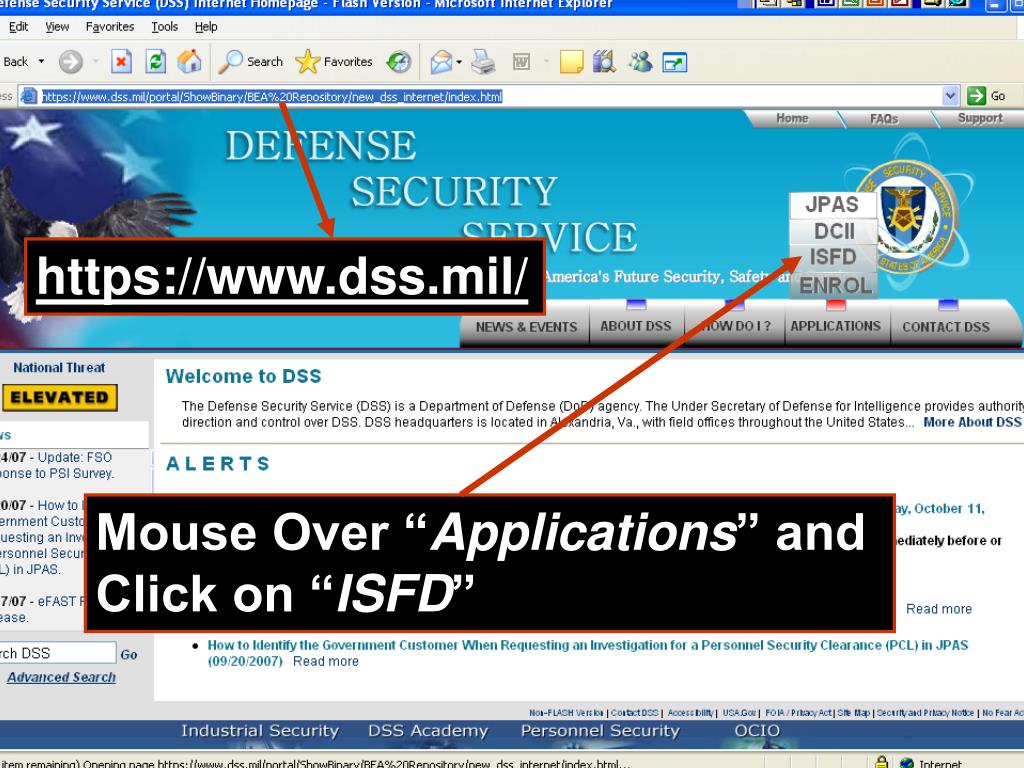Choose JPAS from Applications menu
This screenshot has height=768, width=1024.
pyautogui.click(x=832, y=204)
